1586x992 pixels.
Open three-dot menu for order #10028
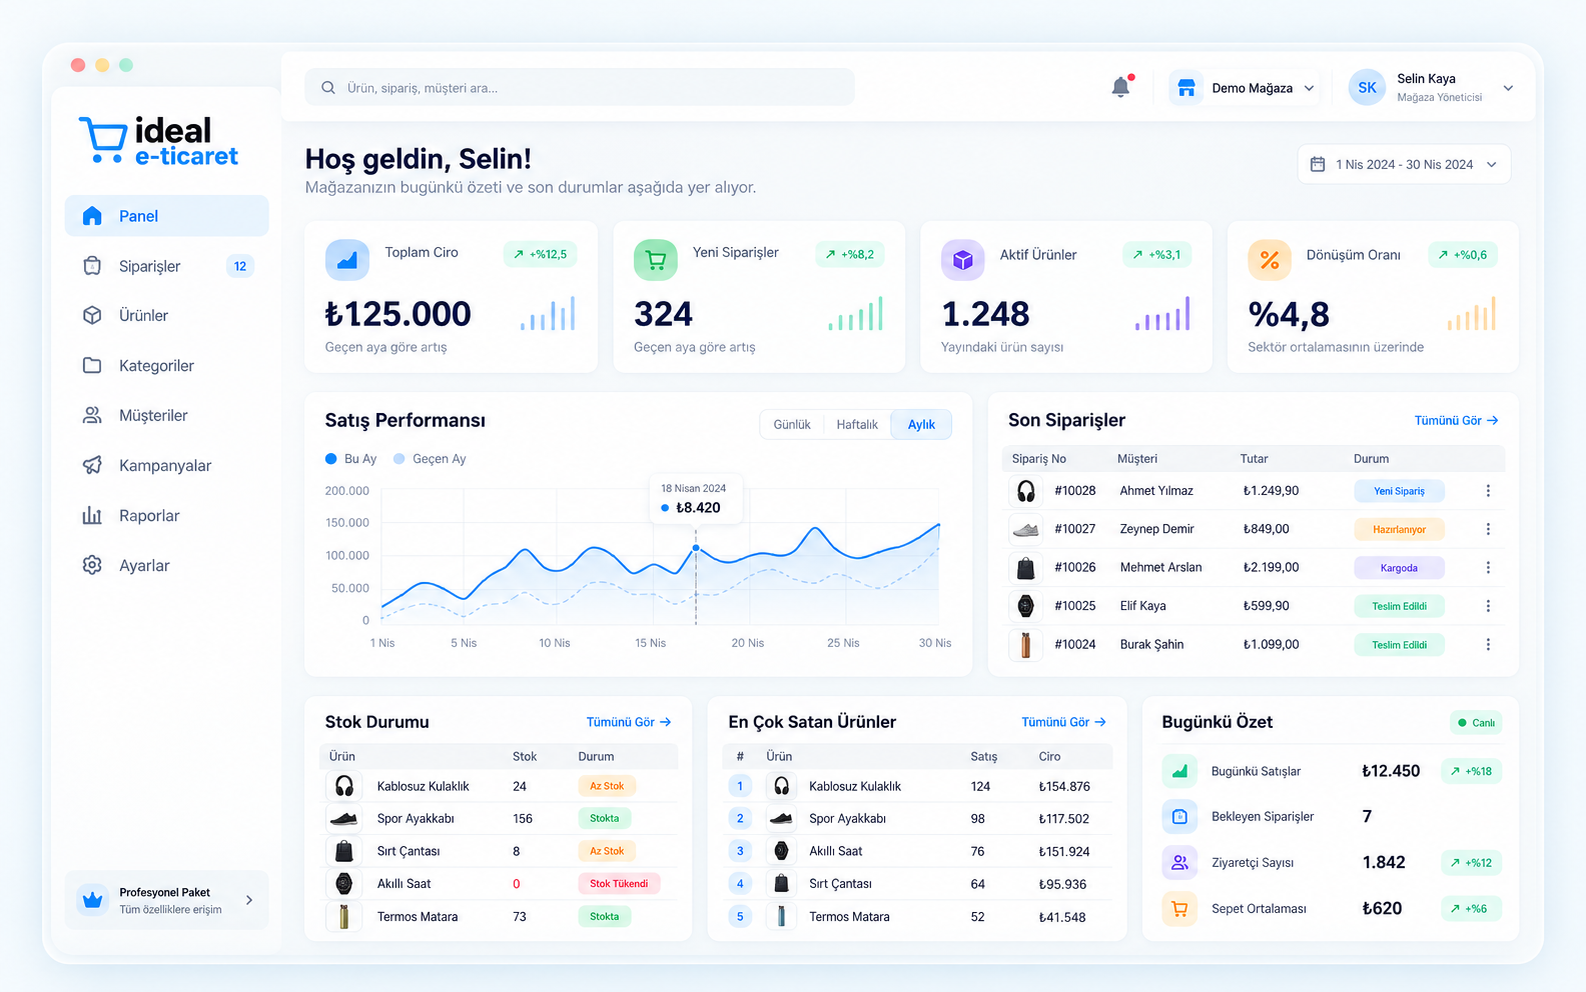pyautogui.click(x=1488, y=491)
